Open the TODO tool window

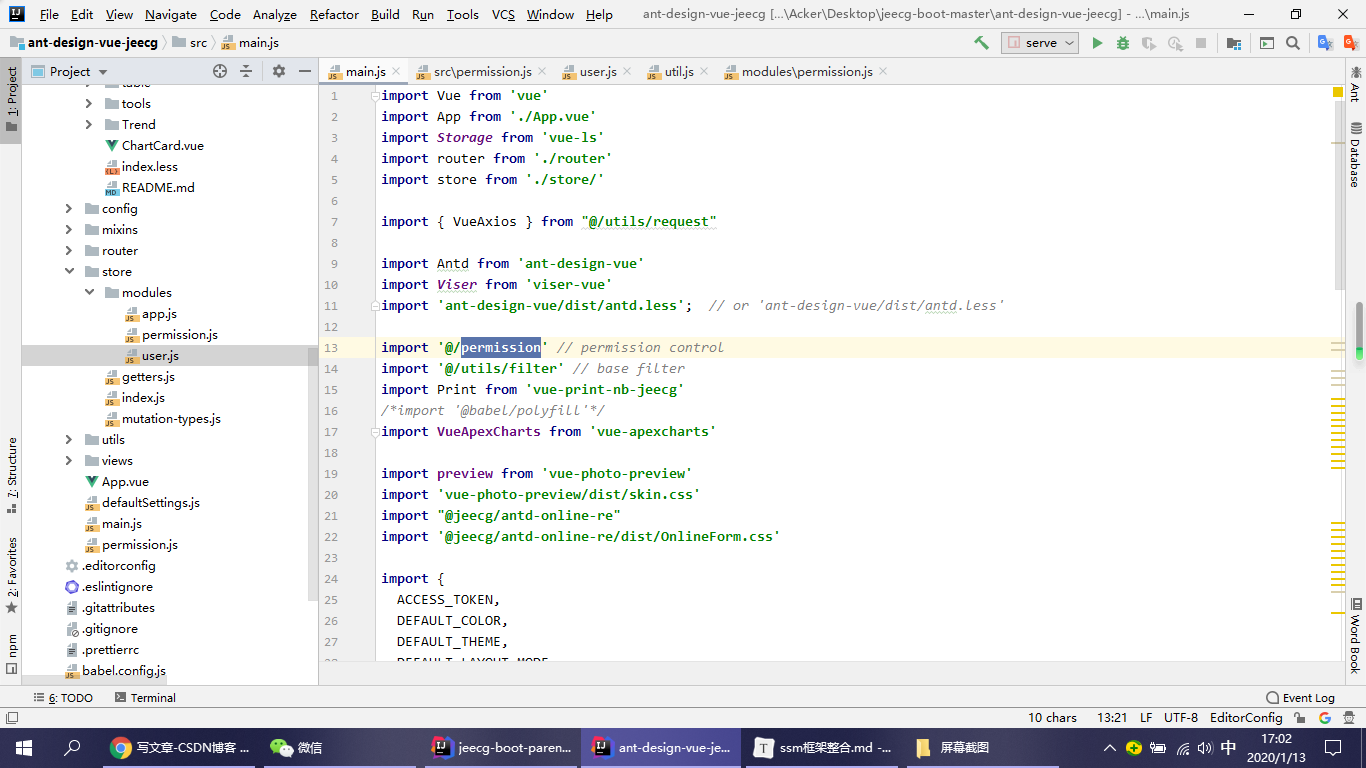click(63, 697)
